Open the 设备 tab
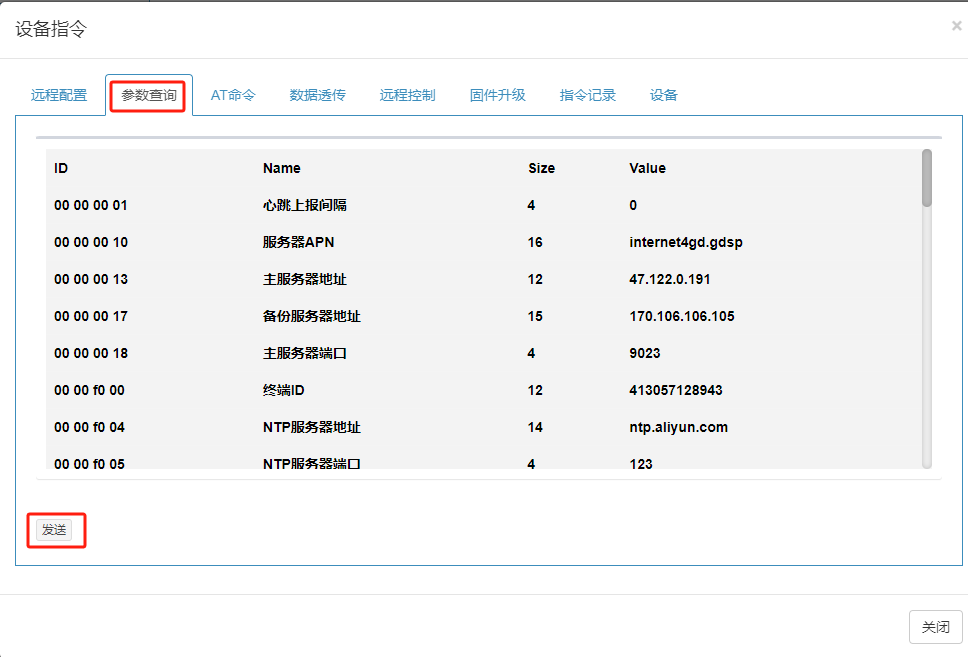 (663, 96)
